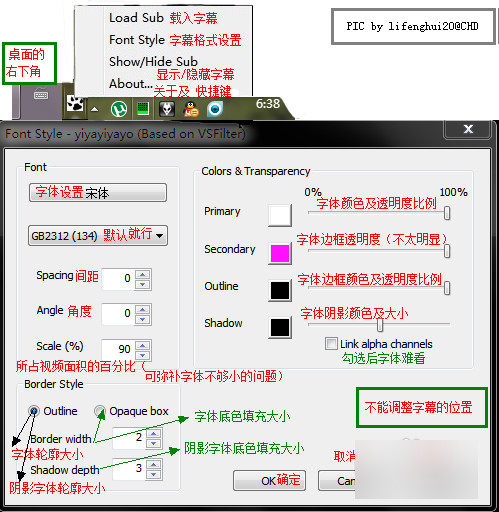Click the Shadow transparency slider handle

[x=380, y=325]
